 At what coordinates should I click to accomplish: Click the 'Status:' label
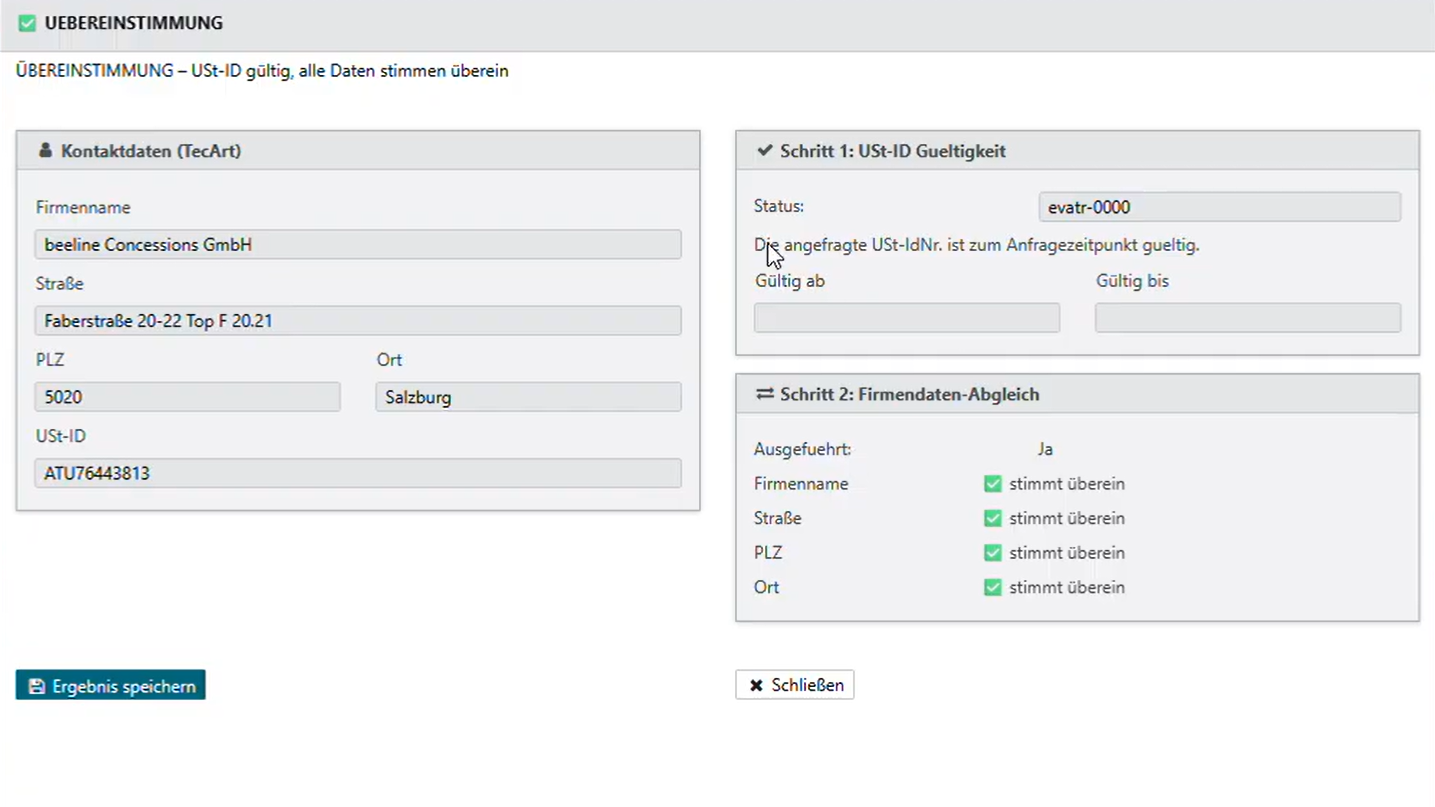(779, 206)
